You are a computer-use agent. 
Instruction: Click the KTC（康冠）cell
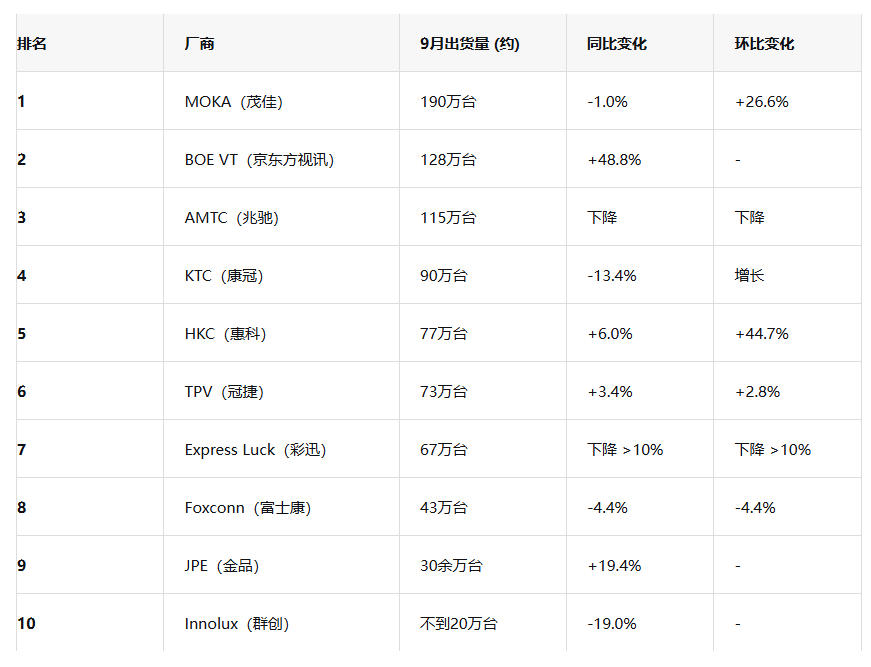225,276
